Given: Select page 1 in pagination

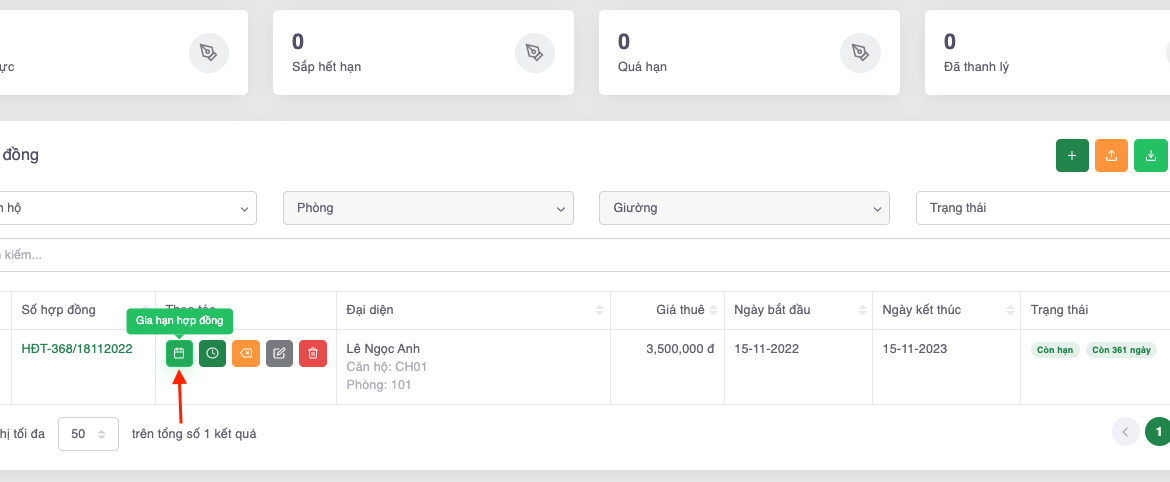Looking at the screenshot, I should coord(1158,432).
